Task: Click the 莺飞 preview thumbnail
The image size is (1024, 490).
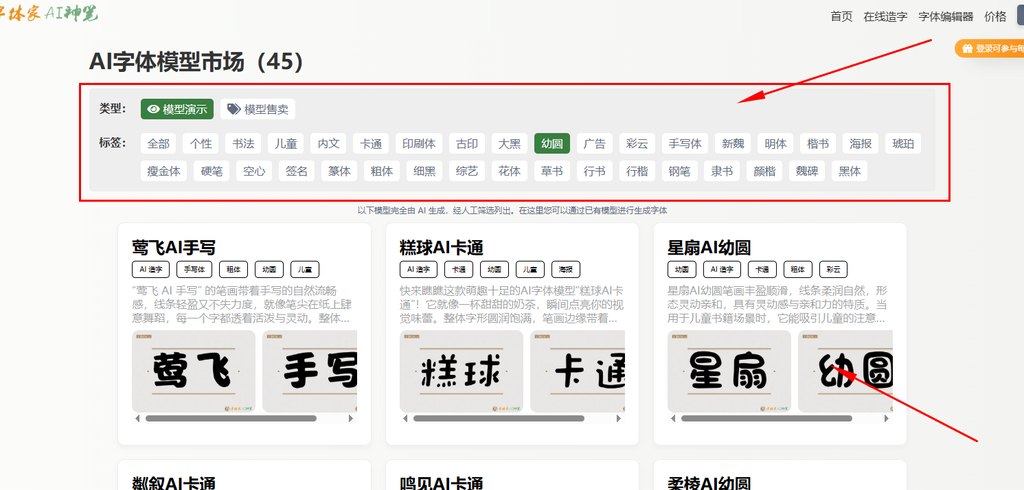Action: point(193,371)
